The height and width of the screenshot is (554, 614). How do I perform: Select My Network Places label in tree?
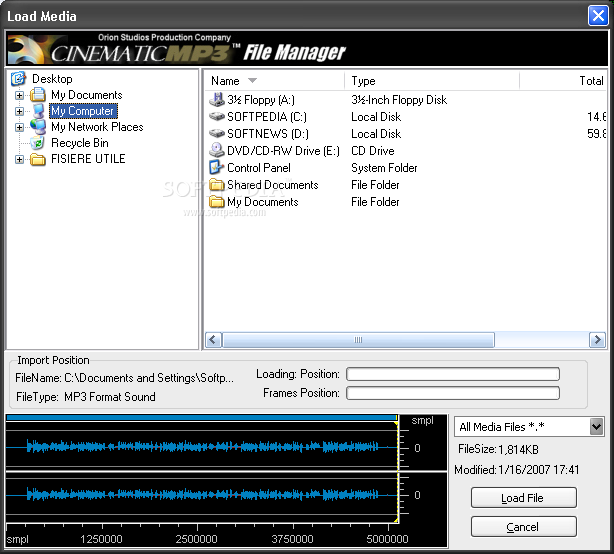click(98, 127)
